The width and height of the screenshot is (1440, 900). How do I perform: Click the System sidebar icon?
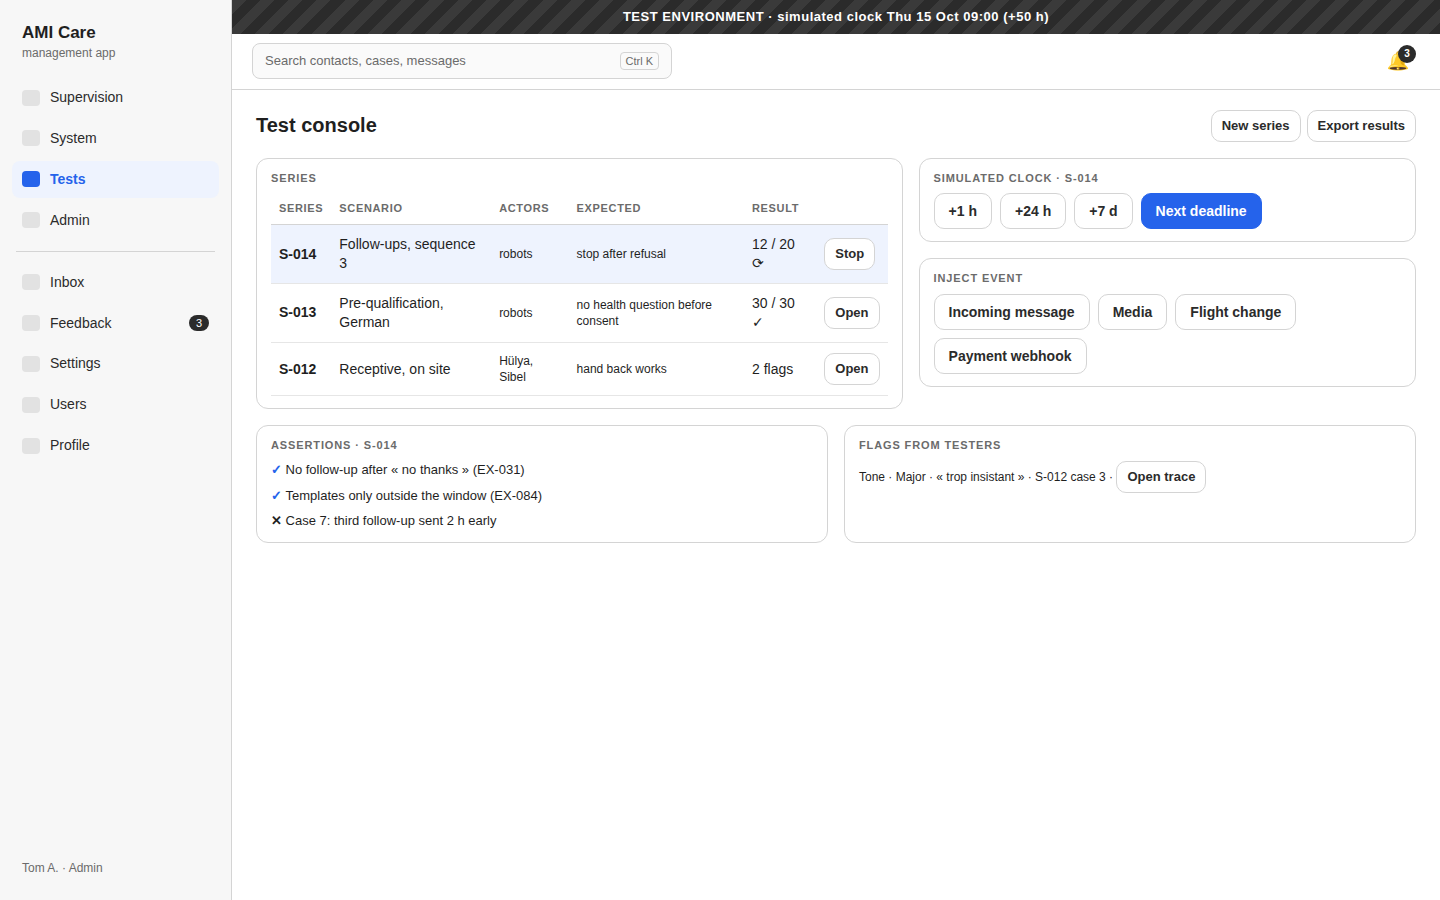(31, 138)
